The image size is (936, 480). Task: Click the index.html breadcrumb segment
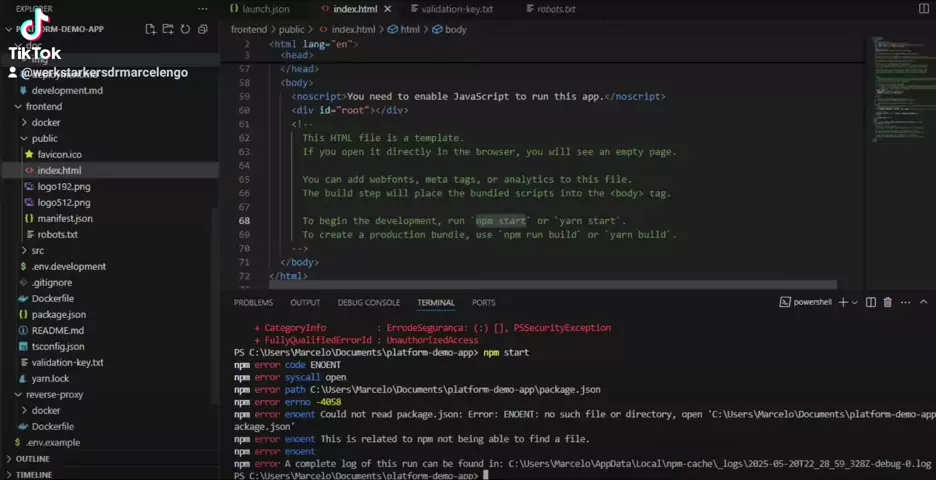pos(347,29)
